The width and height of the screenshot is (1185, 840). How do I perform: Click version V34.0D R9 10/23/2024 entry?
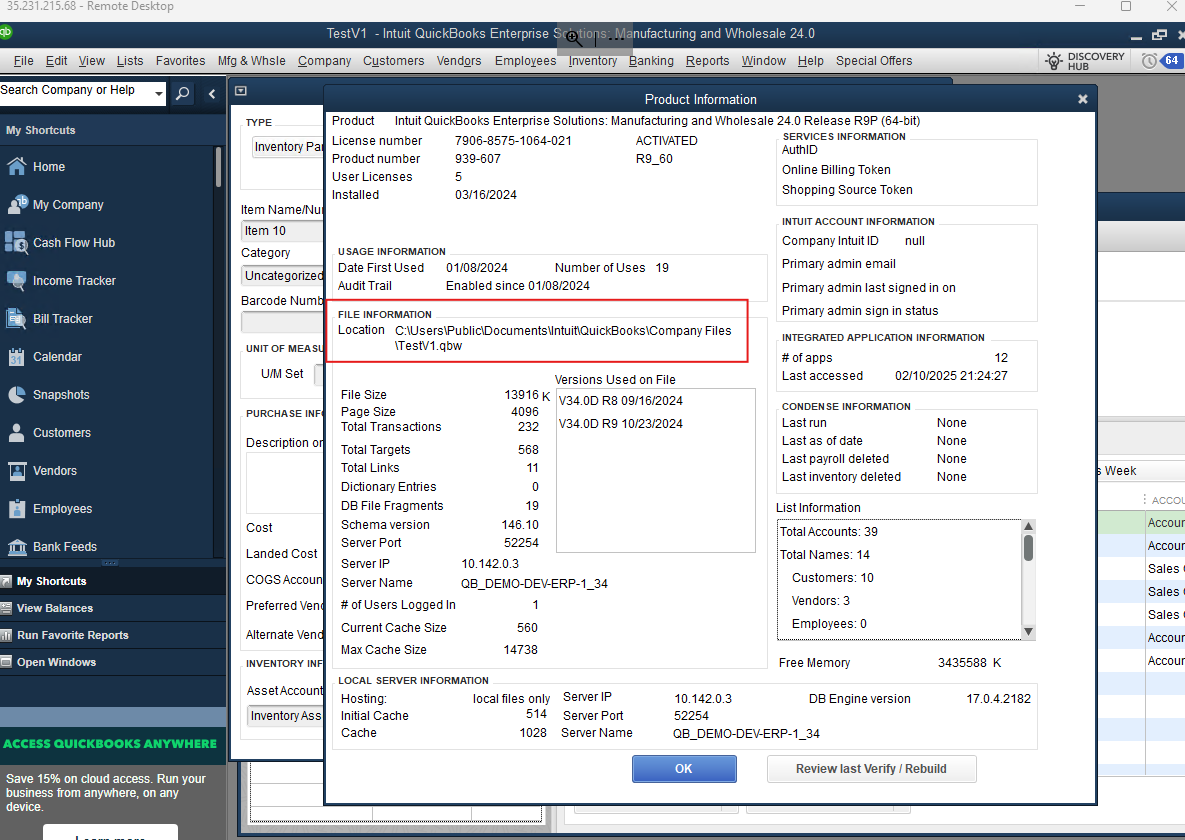click(620, 423)
